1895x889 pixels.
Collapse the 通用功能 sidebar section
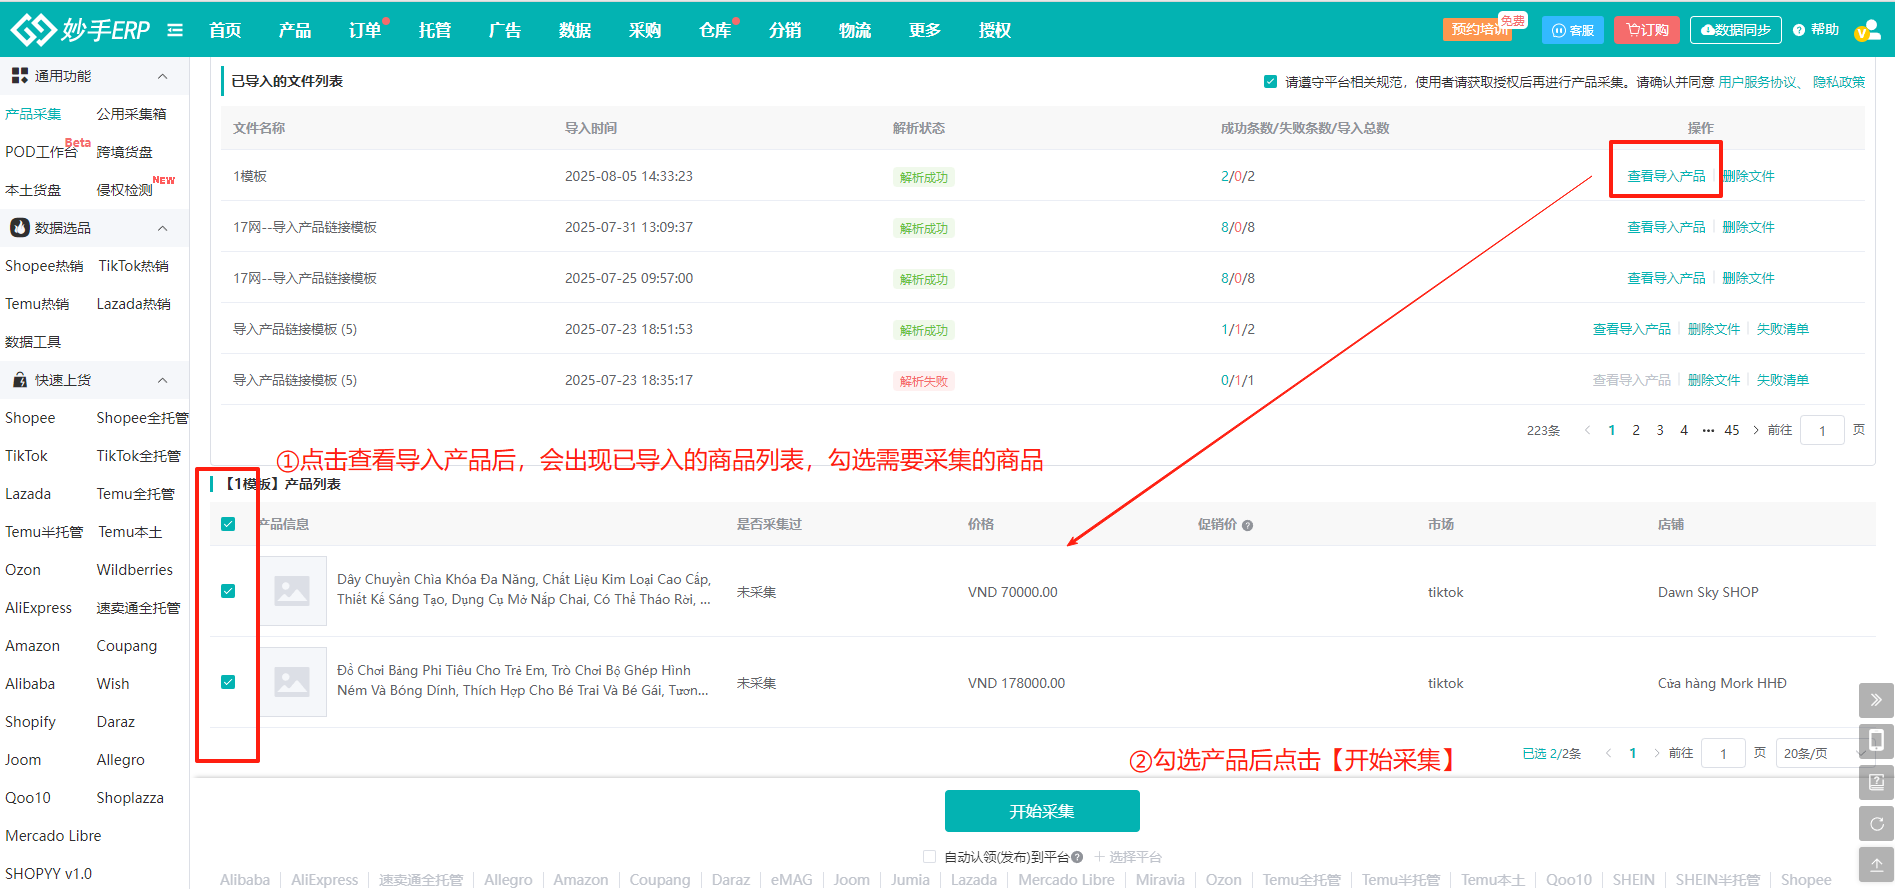tap(162, 76)
